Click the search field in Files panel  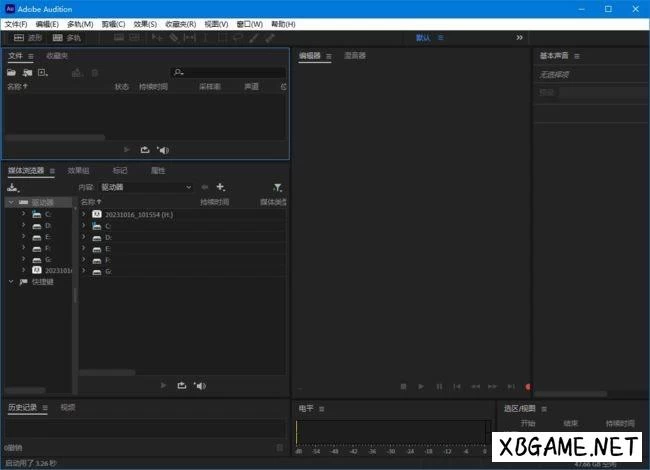point(228,73)
